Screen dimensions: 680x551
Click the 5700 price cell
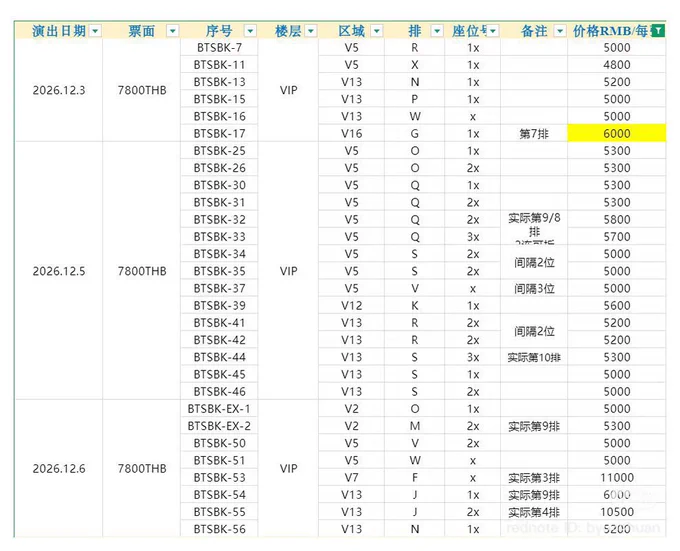pos(617,237)
